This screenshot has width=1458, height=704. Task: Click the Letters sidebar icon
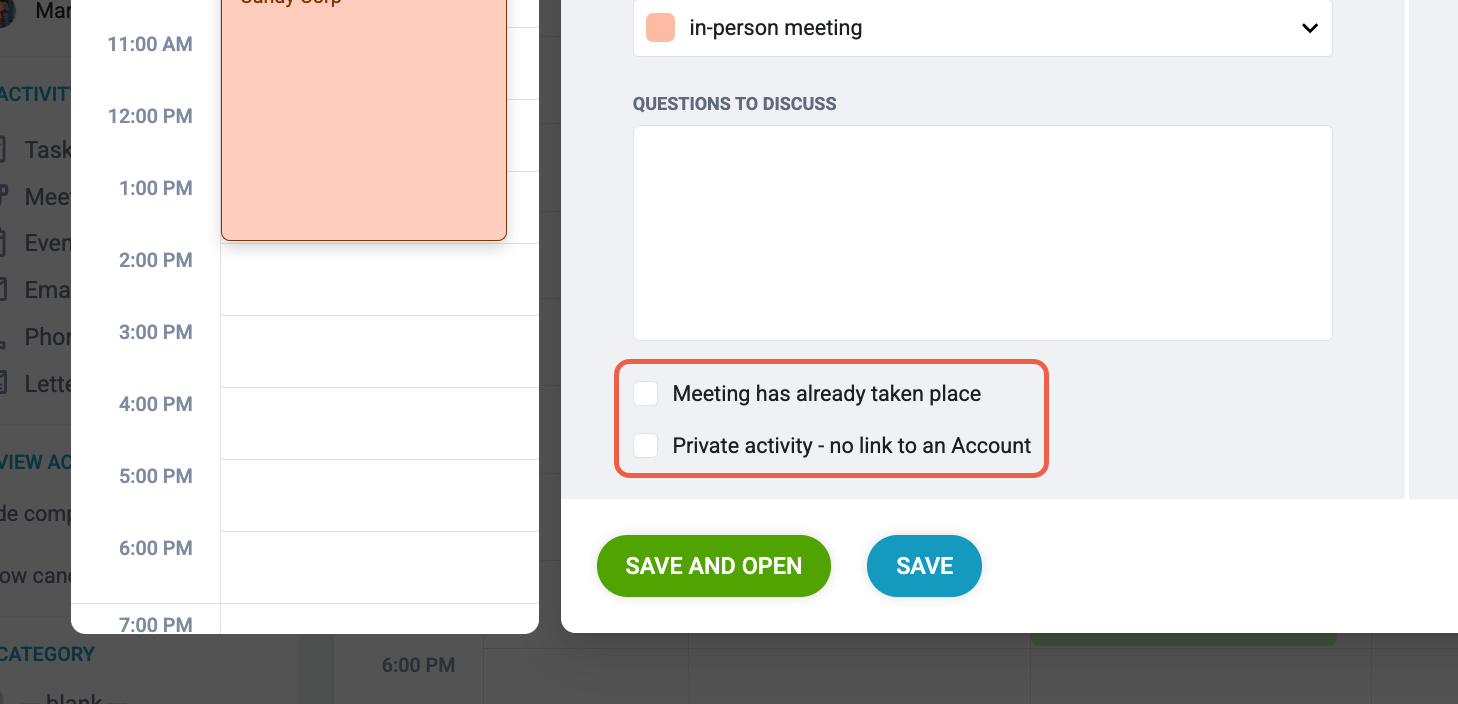click(3, 383)
